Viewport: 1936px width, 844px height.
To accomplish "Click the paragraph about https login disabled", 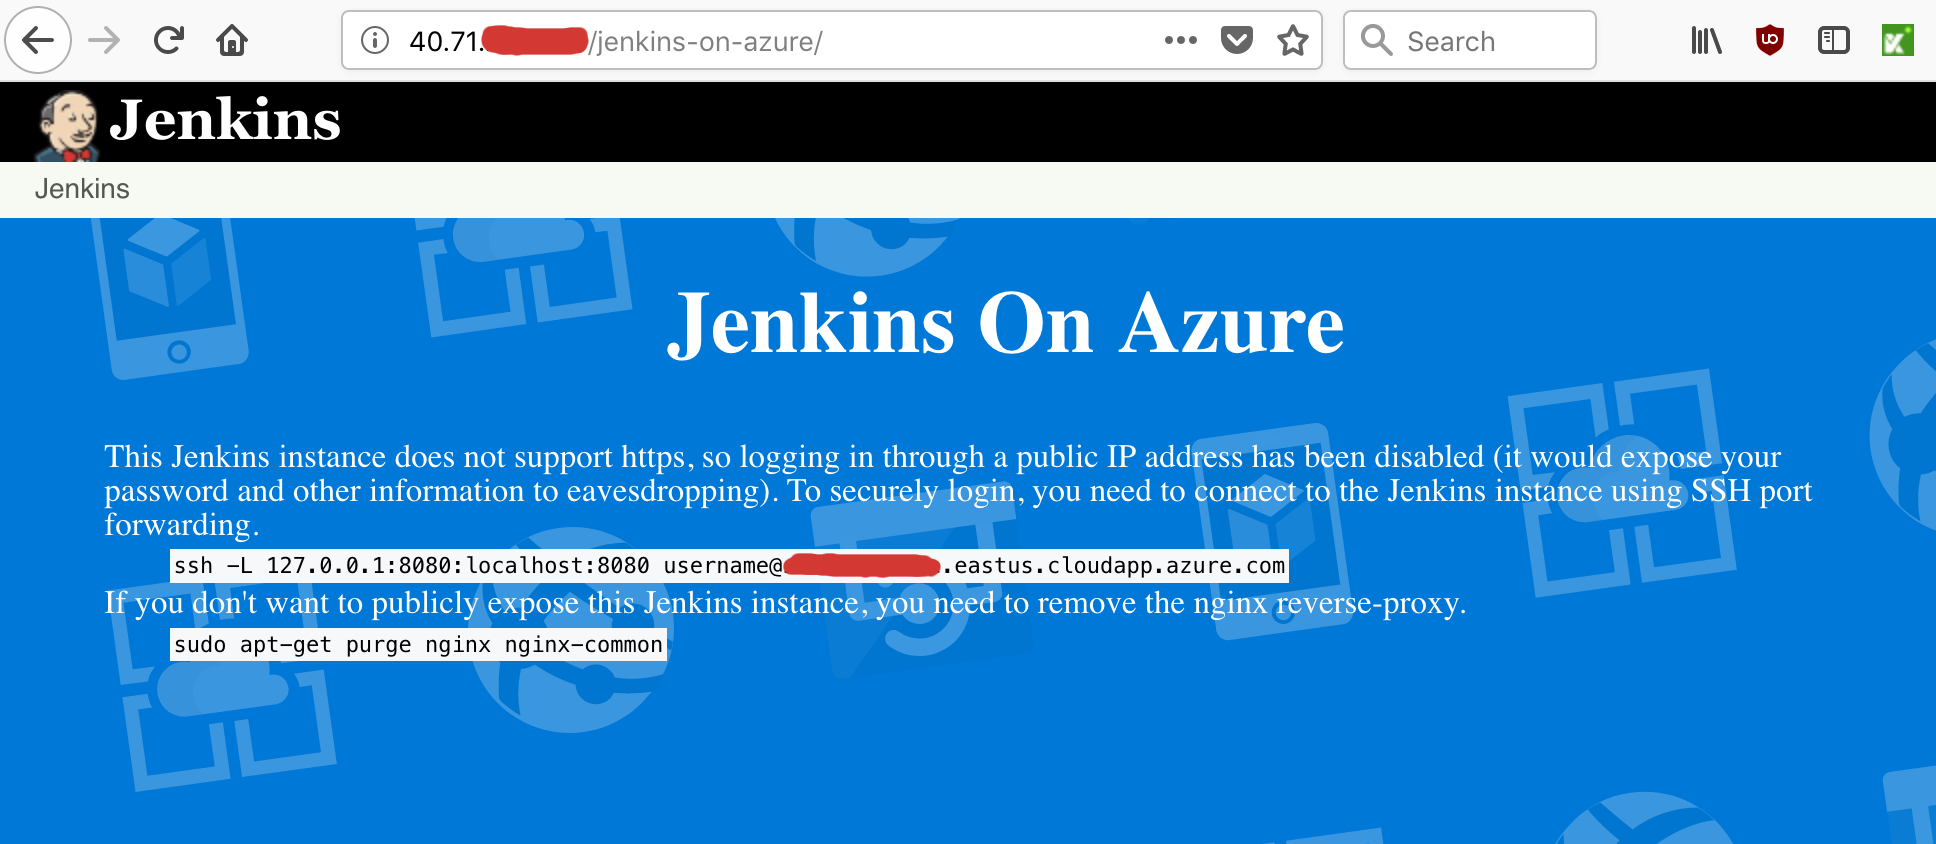I will click(958, 491).
